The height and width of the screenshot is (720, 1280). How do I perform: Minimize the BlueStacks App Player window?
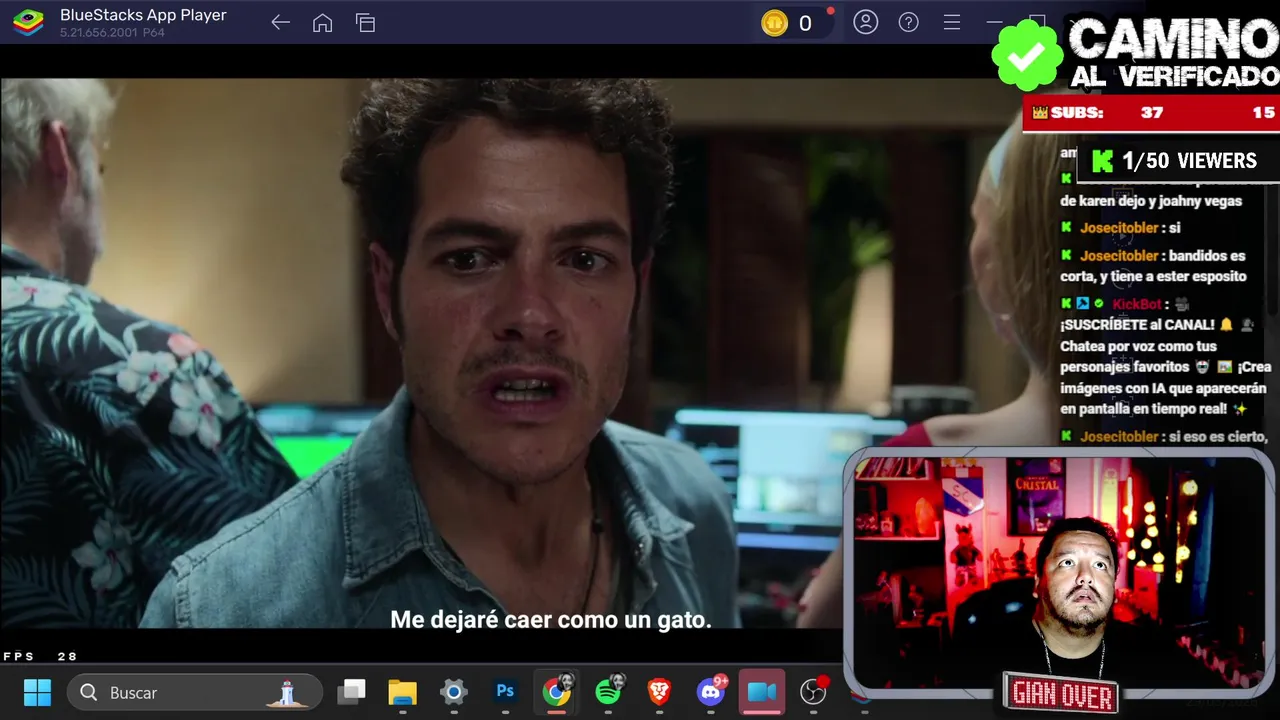[x=994, y=22]
